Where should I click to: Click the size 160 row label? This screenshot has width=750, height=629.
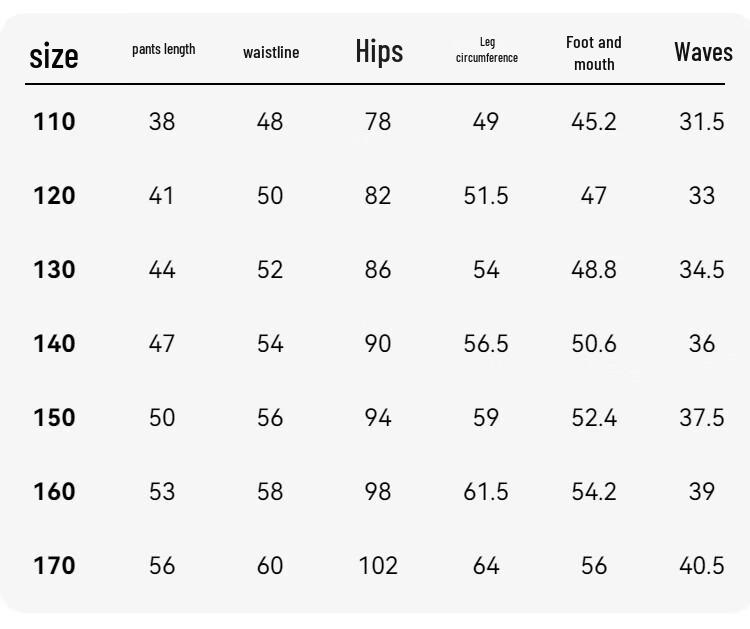click(x=54, y=491)
